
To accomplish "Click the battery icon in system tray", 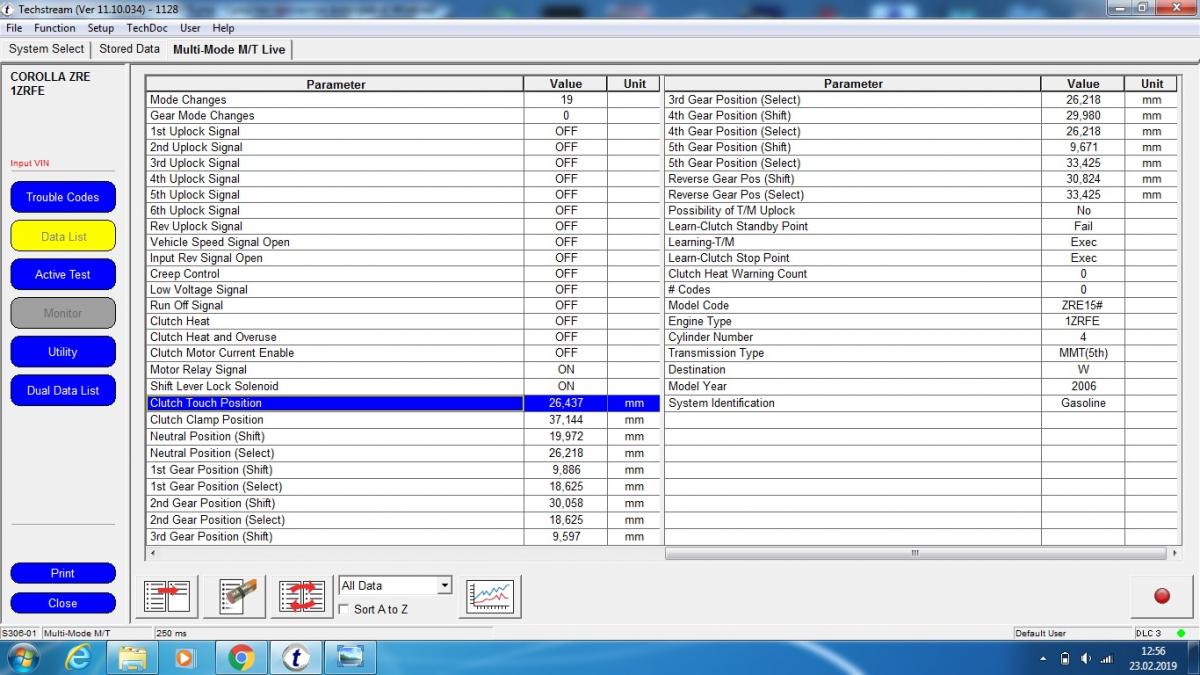I will (x=1065, y=658).
